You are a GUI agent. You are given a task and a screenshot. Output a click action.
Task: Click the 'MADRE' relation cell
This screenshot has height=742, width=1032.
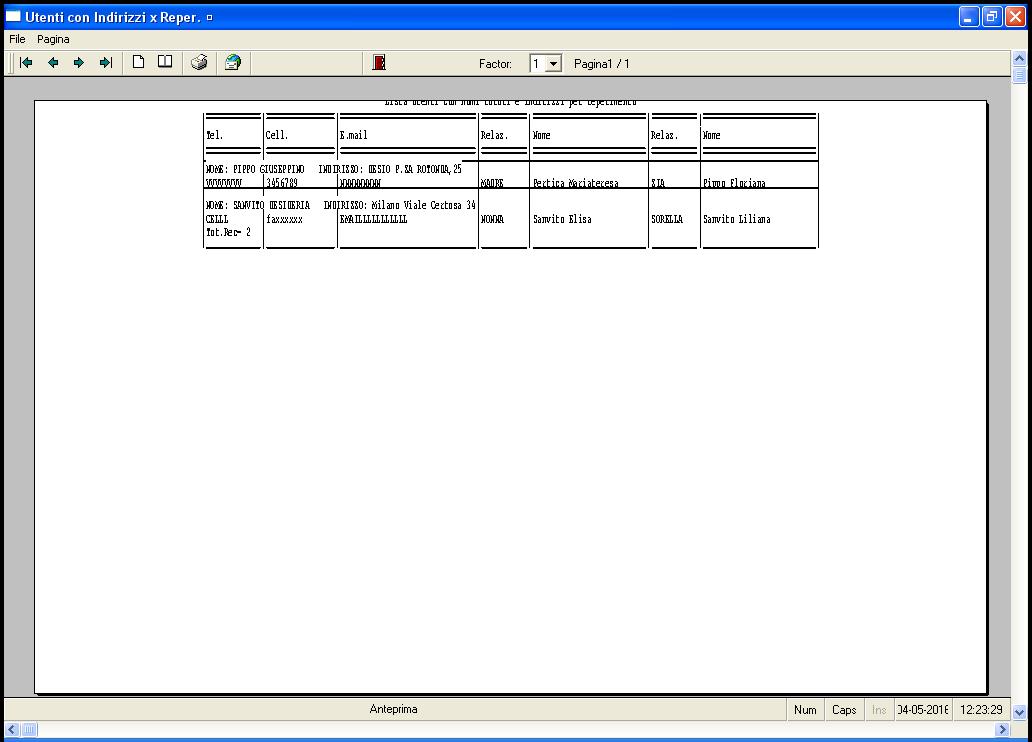[492, 183]
